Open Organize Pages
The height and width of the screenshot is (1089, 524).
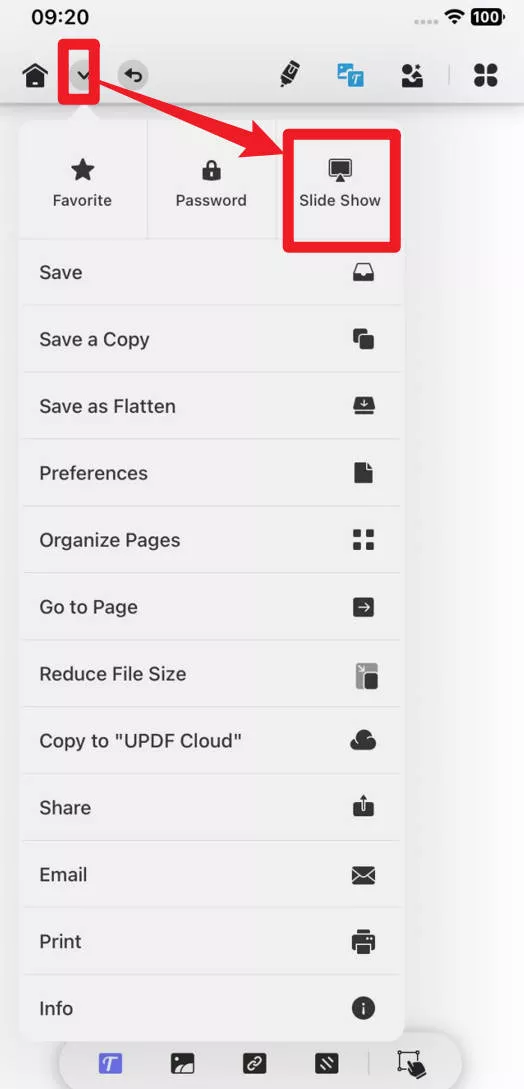tap(211, 540)
